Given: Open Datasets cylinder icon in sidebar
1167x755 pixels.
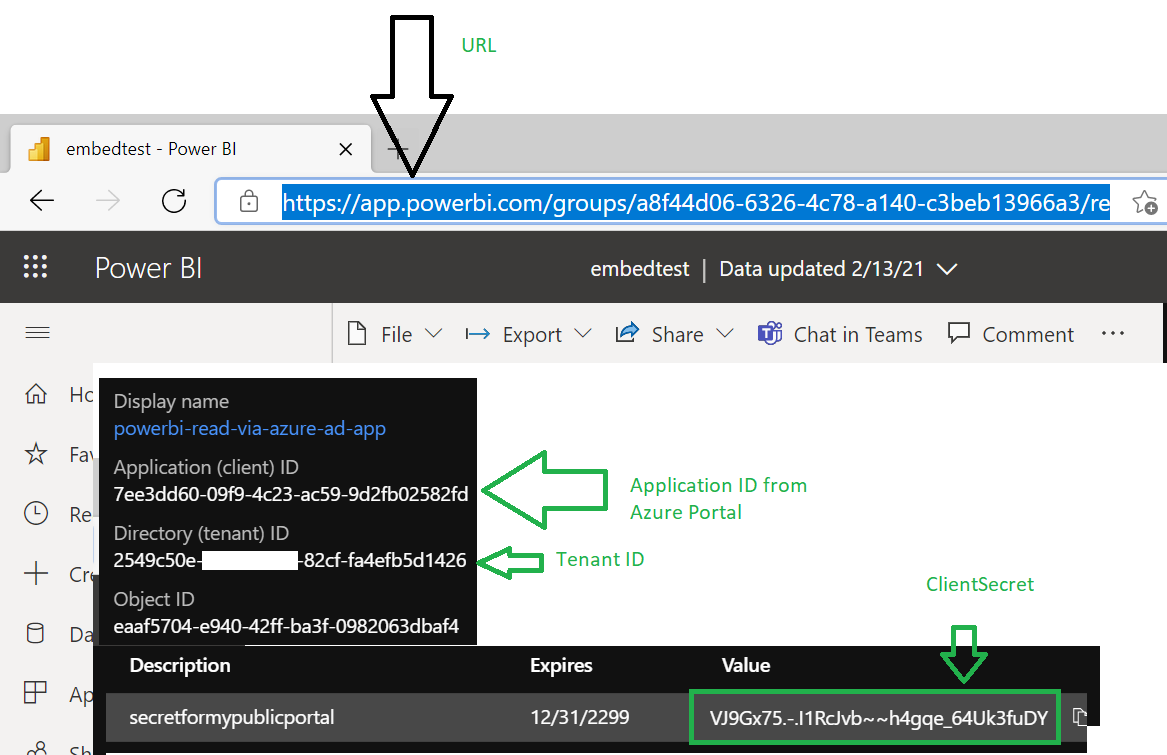Looking at the screenshot, I should [35, 633].
